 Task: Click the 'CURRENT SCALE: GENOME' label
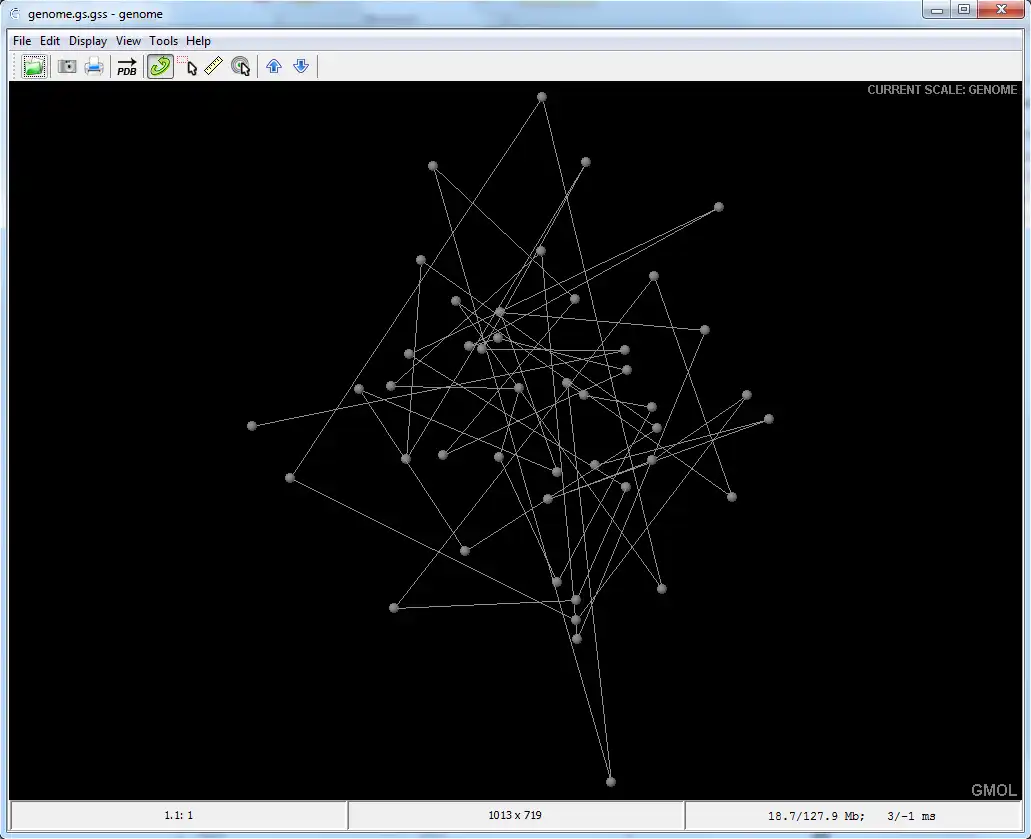[942, 90]
